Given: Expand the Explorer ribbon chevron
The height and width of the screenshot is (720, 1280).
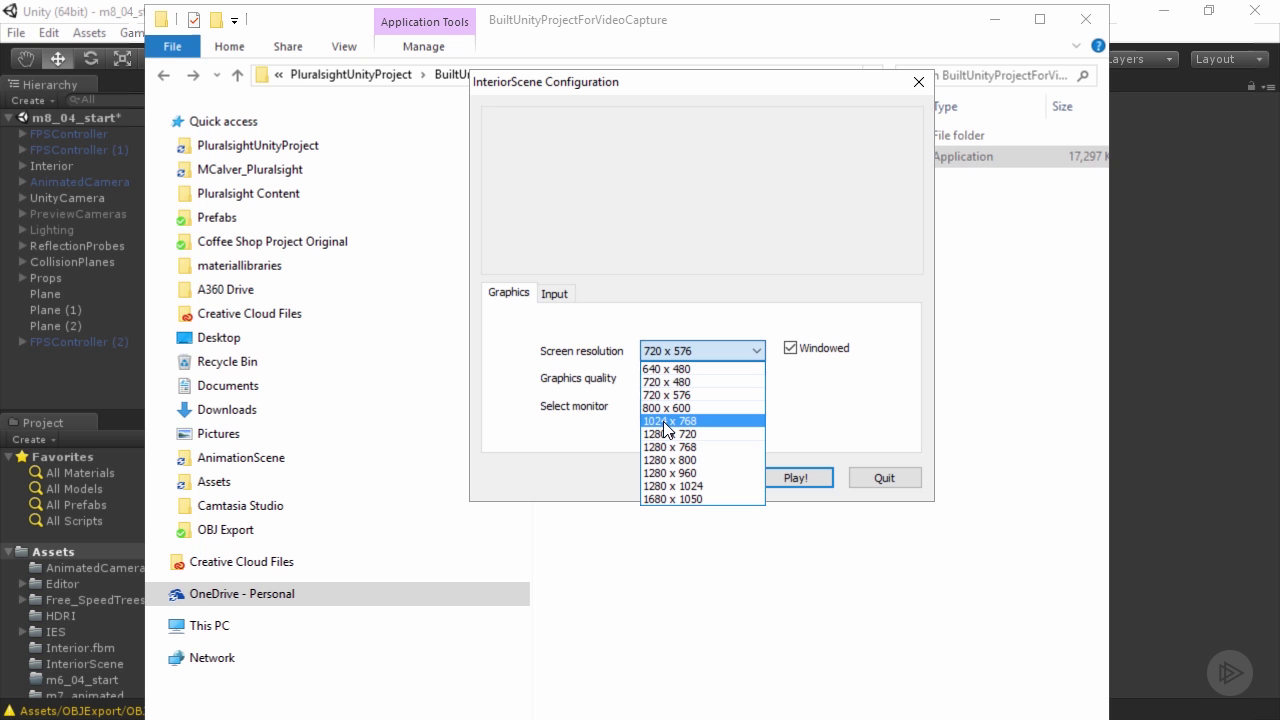Looking at the screenshot, I should [x=1076, y=46].
